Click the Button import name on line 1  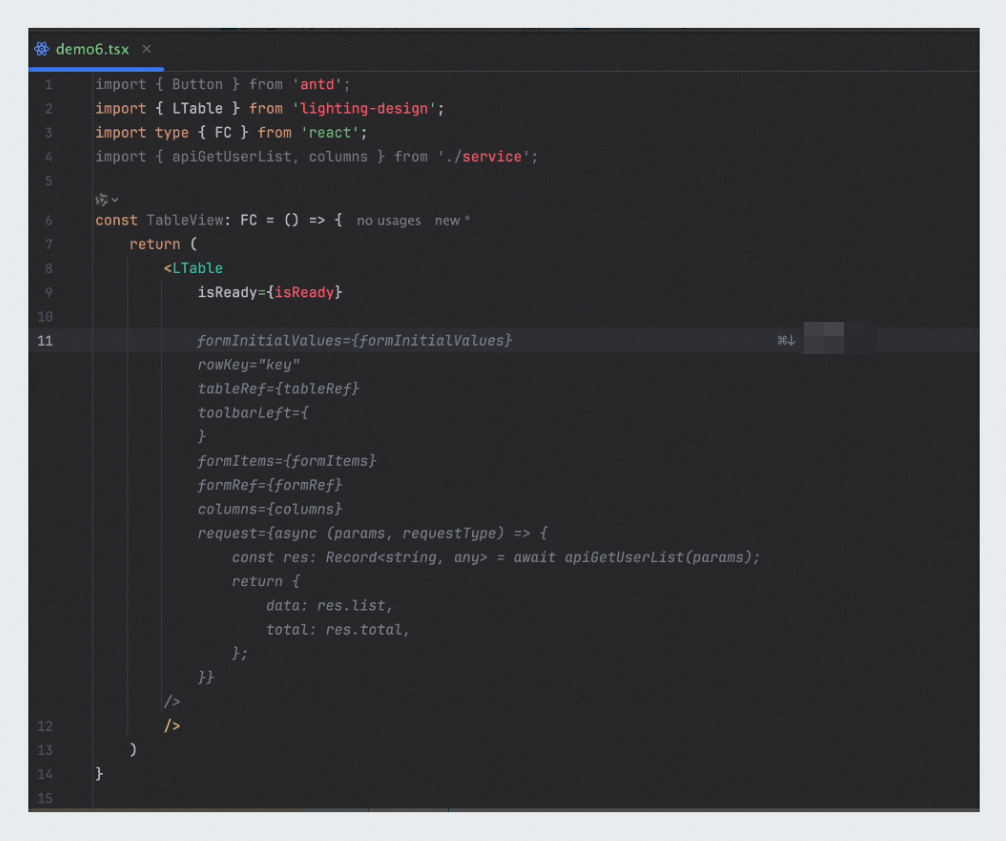click(197, 85)
